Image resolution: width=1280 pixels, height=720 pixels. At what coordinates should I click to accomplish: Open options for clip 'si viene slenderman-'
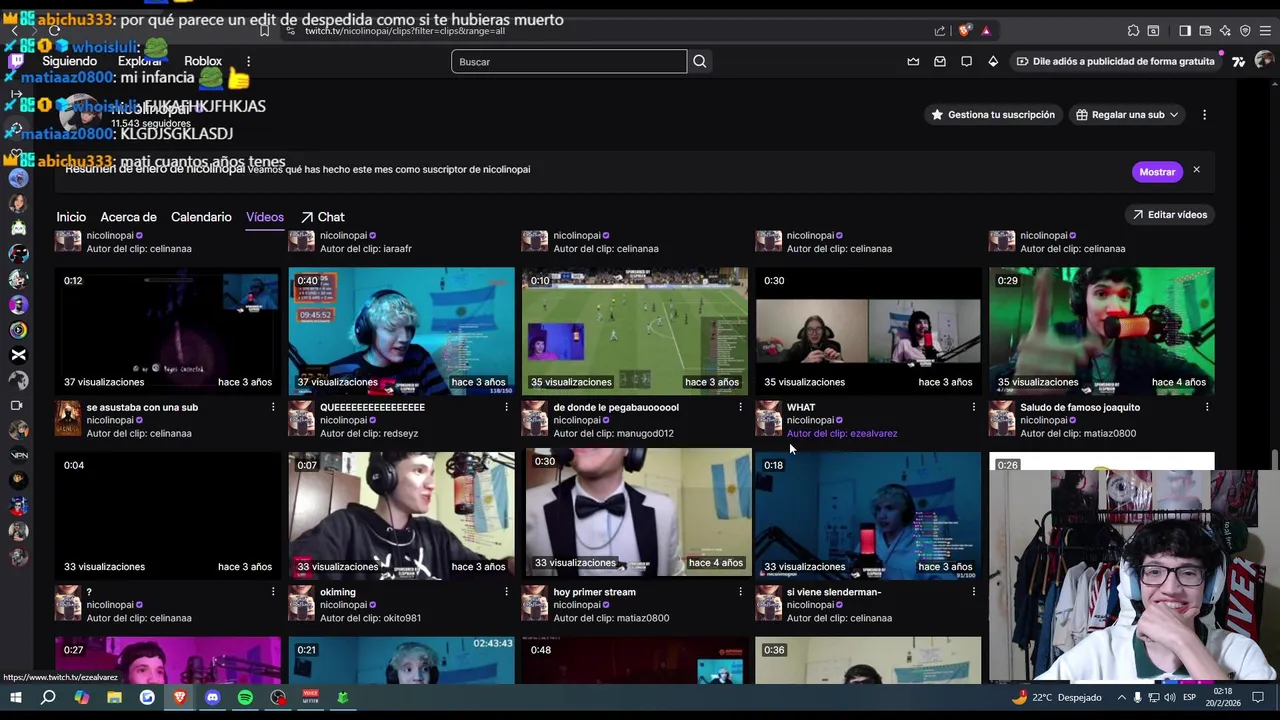click(973, 592)
